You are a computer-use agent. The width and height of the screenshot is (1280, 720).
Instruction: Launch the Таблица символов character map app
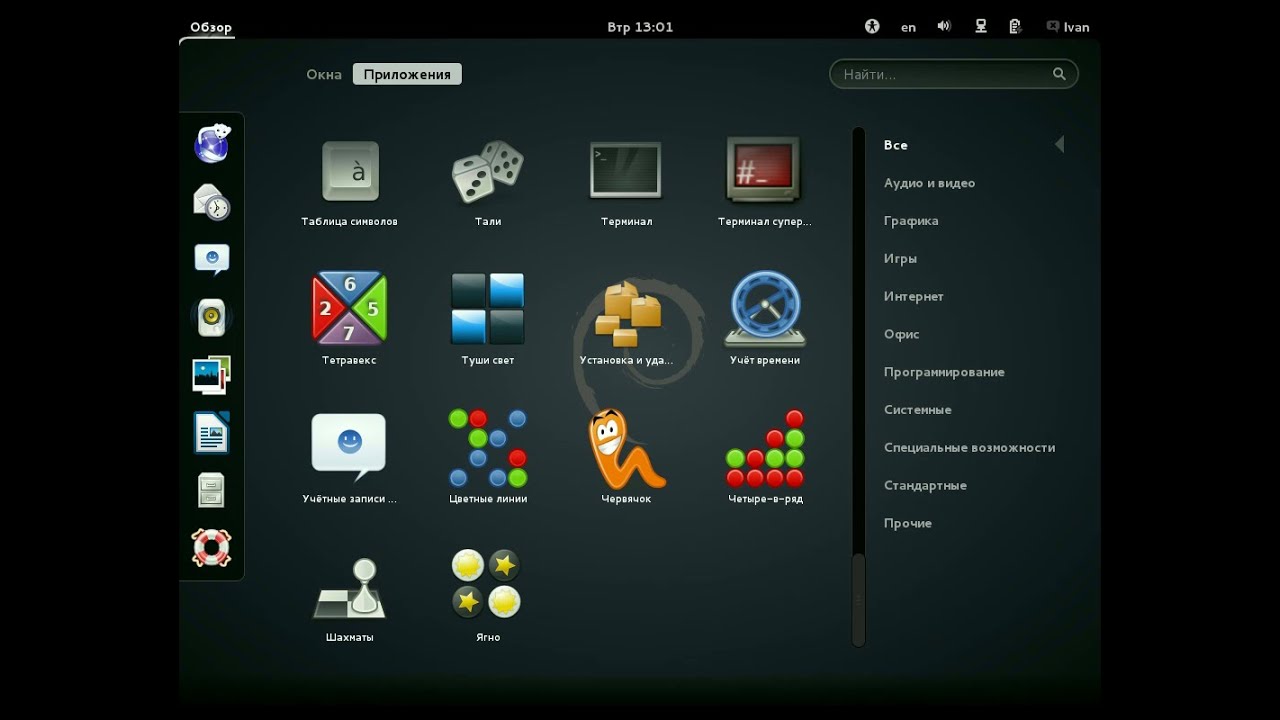[350, 183]
